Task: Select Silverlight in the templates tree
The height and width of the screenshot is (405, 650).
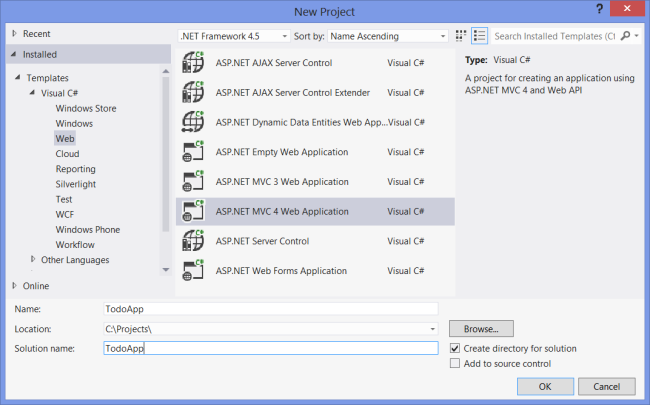Action: 76,184
